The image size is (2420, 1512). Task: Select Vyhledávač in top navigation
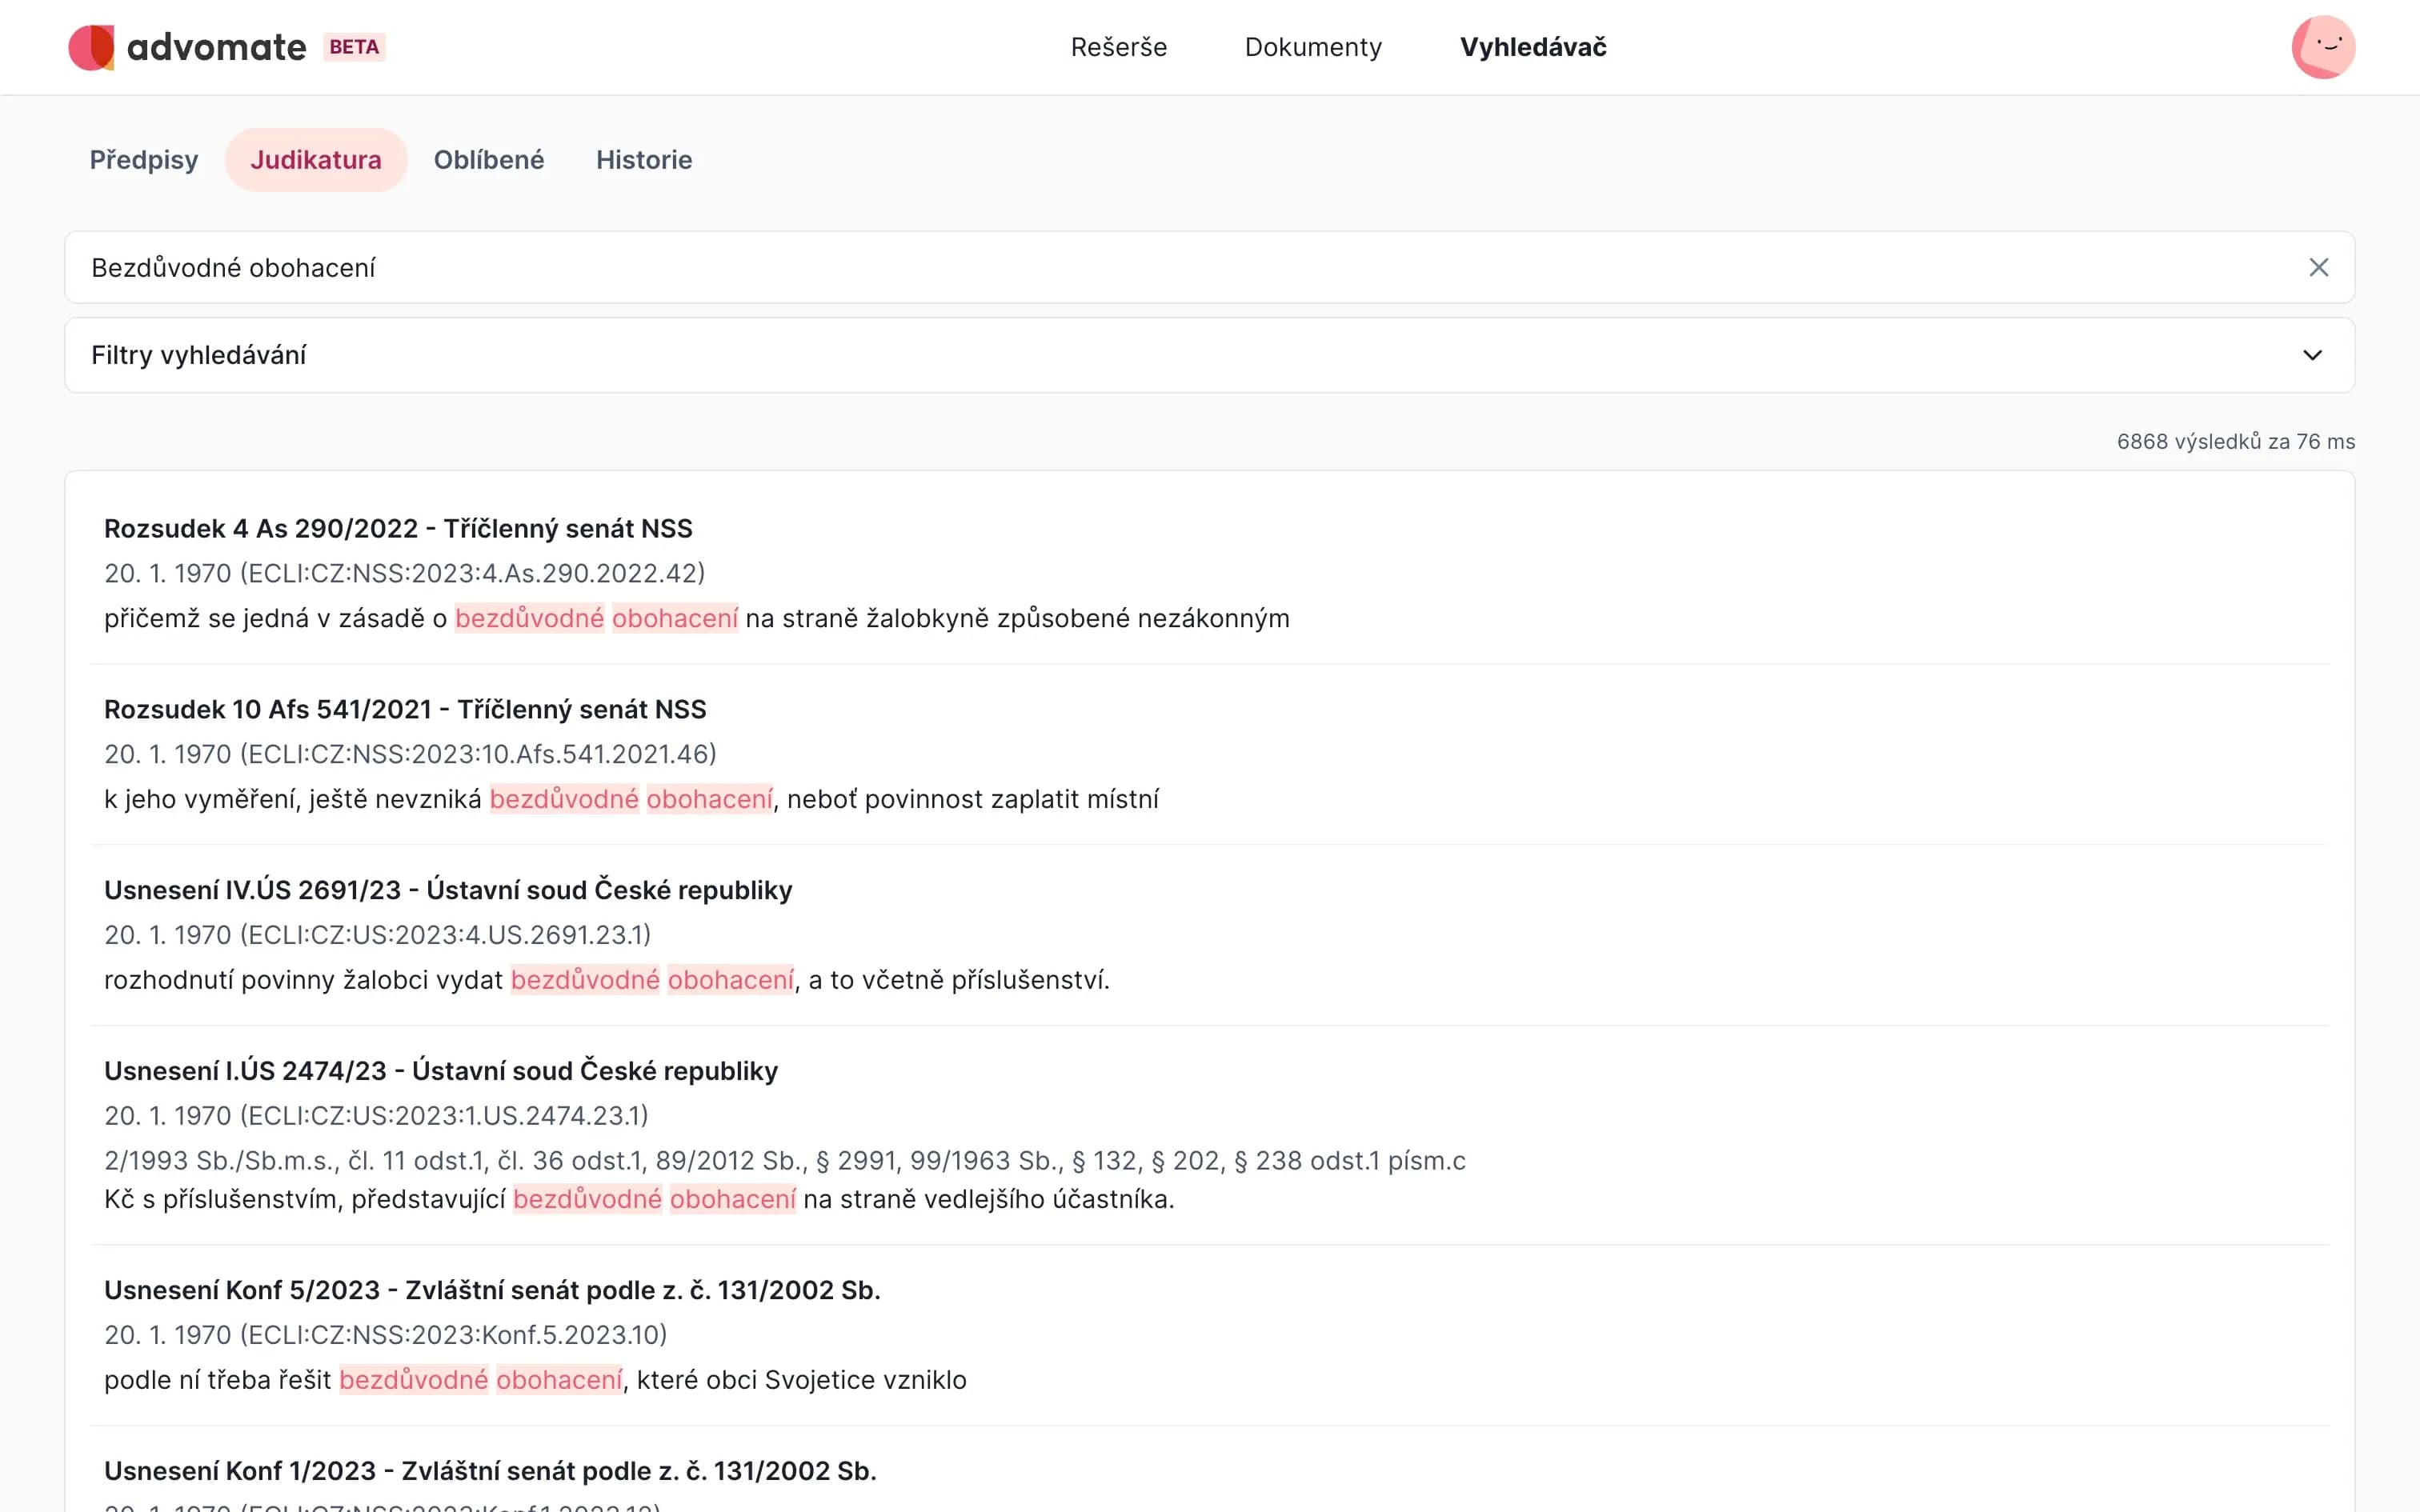[x=1532, y=47]
